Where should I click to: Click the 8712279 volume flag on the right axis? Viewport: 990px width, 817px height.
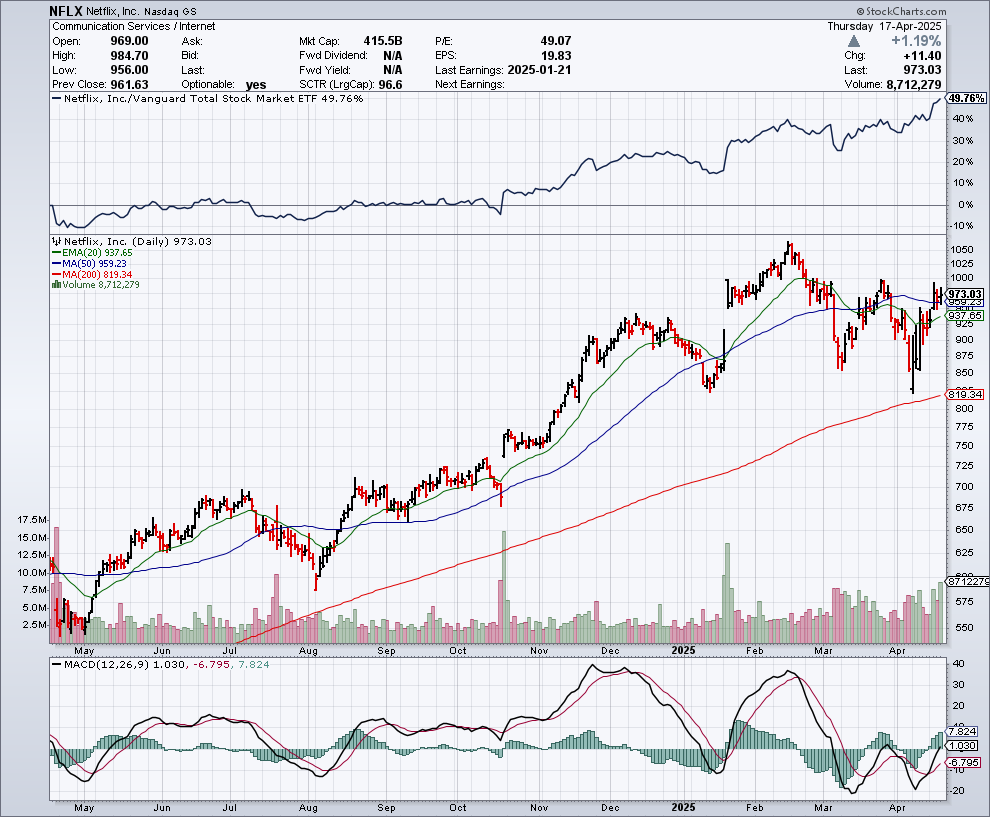pyautogui.click(x=967, y=581)
